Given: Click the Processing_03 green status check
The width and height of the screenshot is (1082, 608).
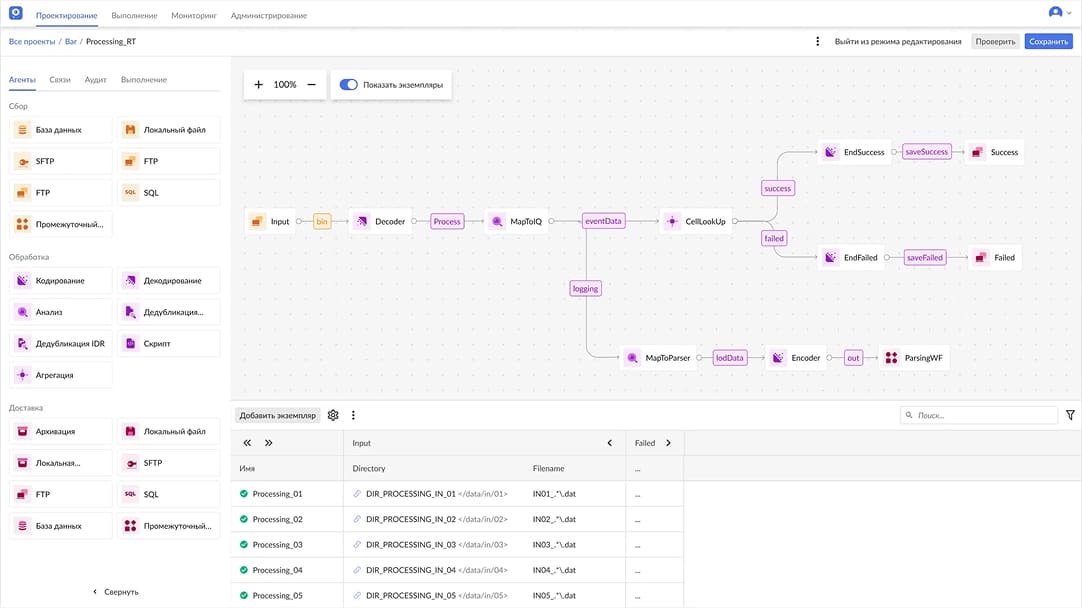Looking at the screenshot, I should (244, 545).
